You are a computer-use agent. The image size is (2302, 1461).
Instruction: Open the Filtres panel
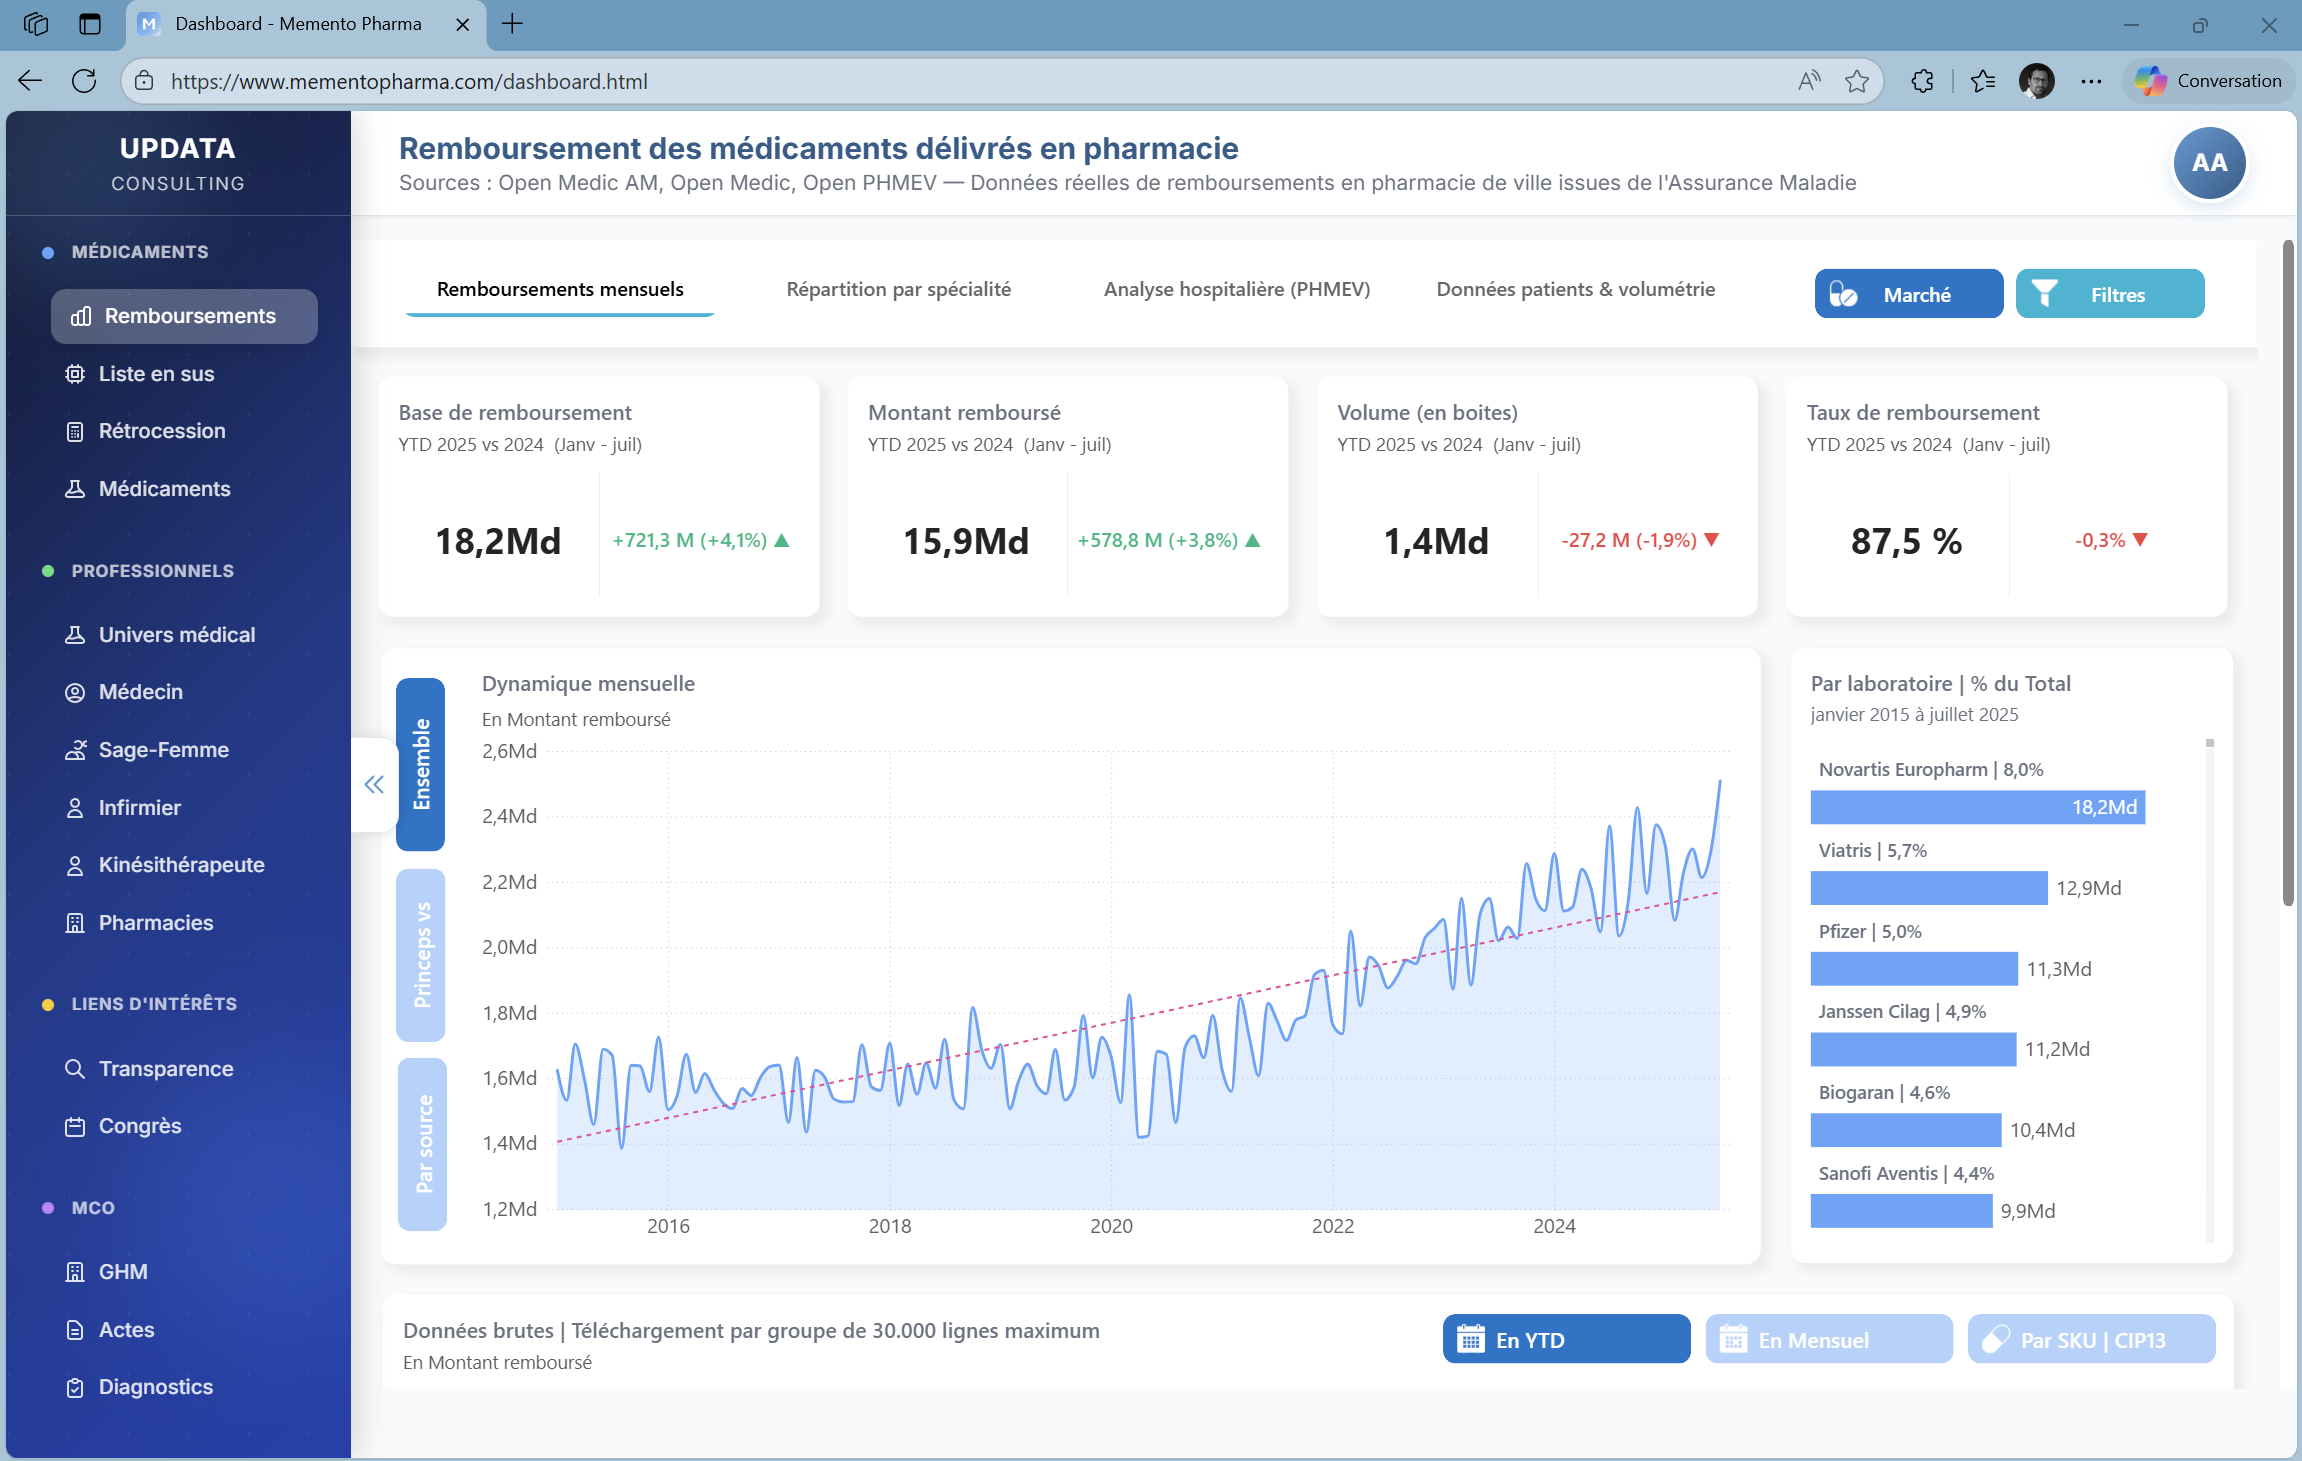pos(2109,293)
